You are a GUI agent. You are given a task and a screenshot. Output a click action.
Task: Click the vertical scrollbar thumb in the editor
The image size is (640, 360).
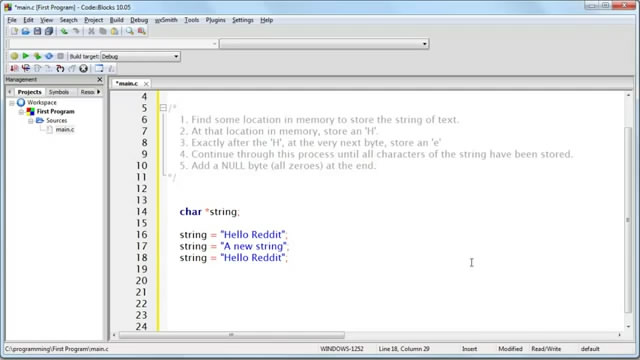(x=628, y=220)
